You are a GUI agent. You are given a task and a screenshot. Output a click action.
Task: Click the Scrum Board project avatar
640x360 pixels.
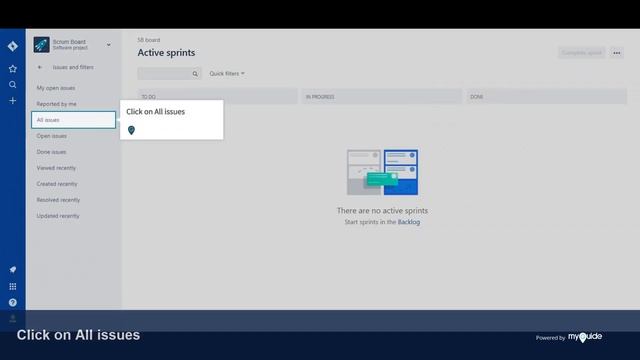[41, 44]
